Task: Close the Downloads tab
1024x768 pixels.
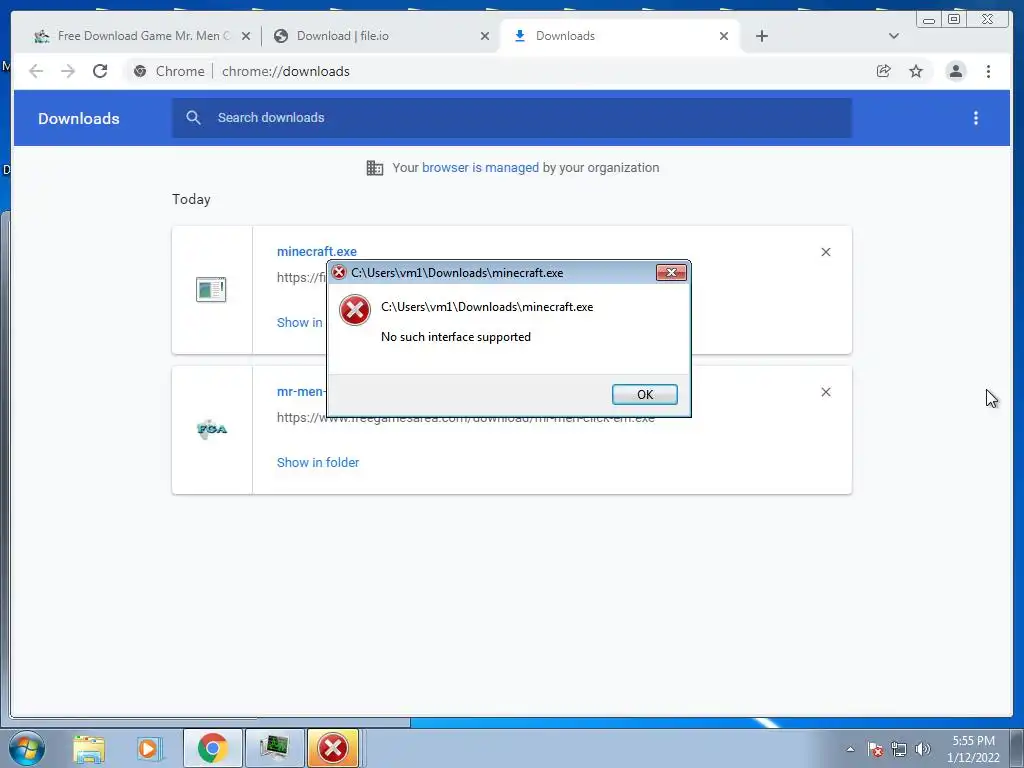Action: tap(724, 37)
